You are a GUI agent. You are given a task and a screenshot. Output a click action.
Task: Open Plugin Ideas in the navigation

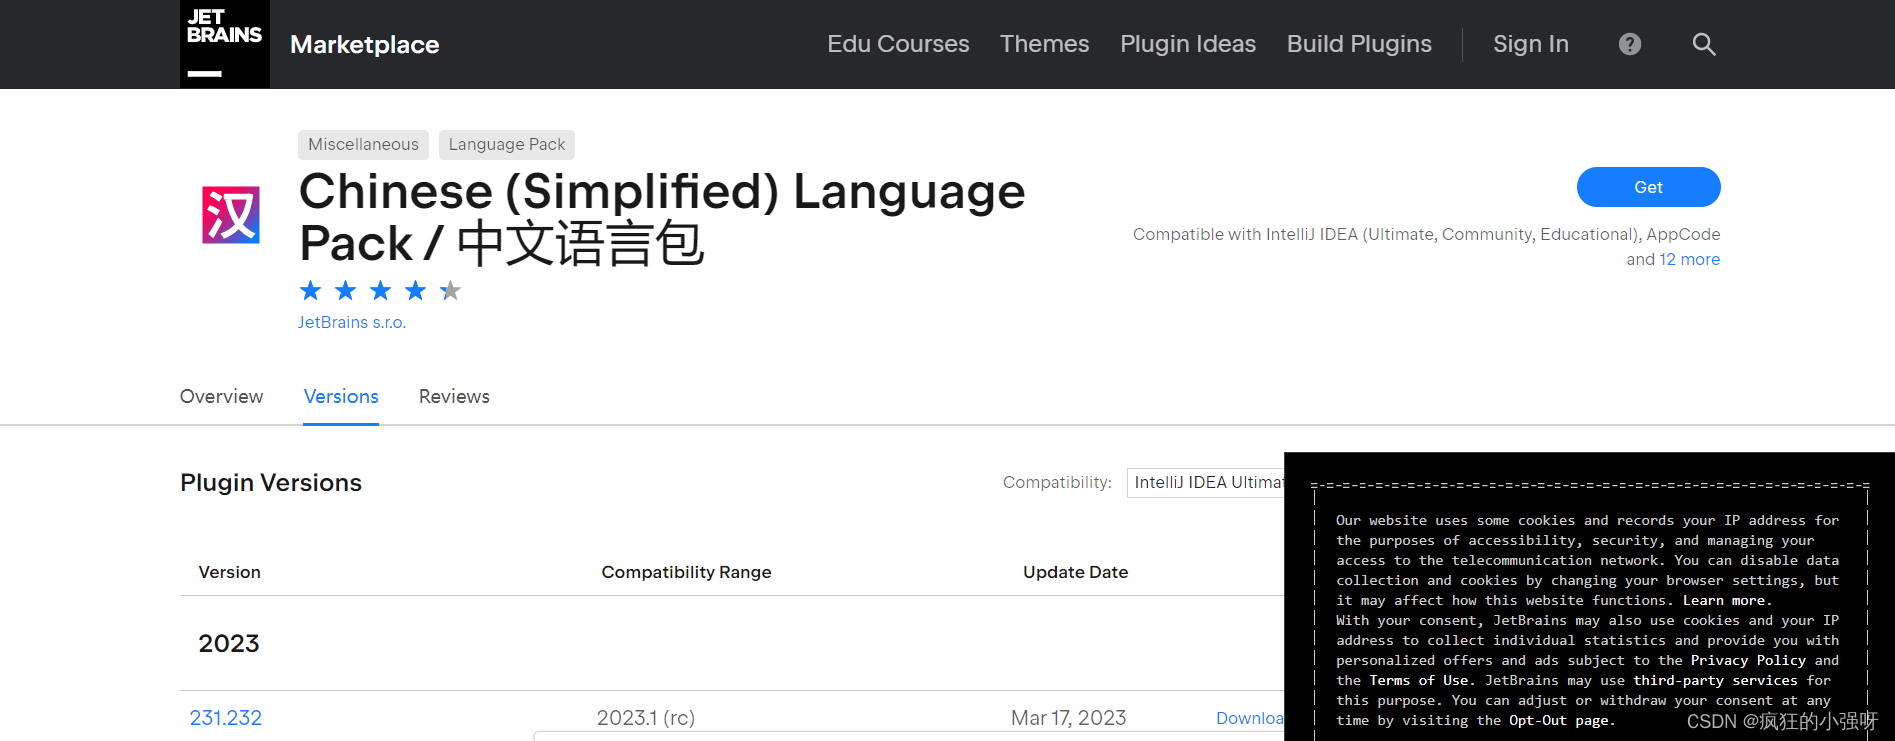pyautogui.click(x=1188, y=44)
